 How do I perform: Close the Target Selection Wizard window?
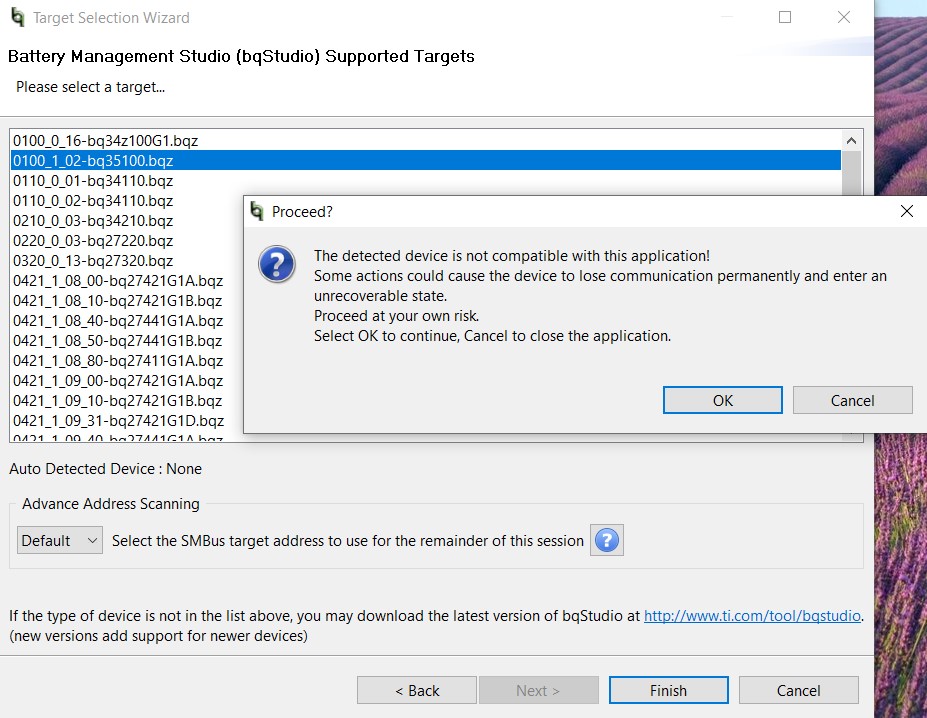844,17
